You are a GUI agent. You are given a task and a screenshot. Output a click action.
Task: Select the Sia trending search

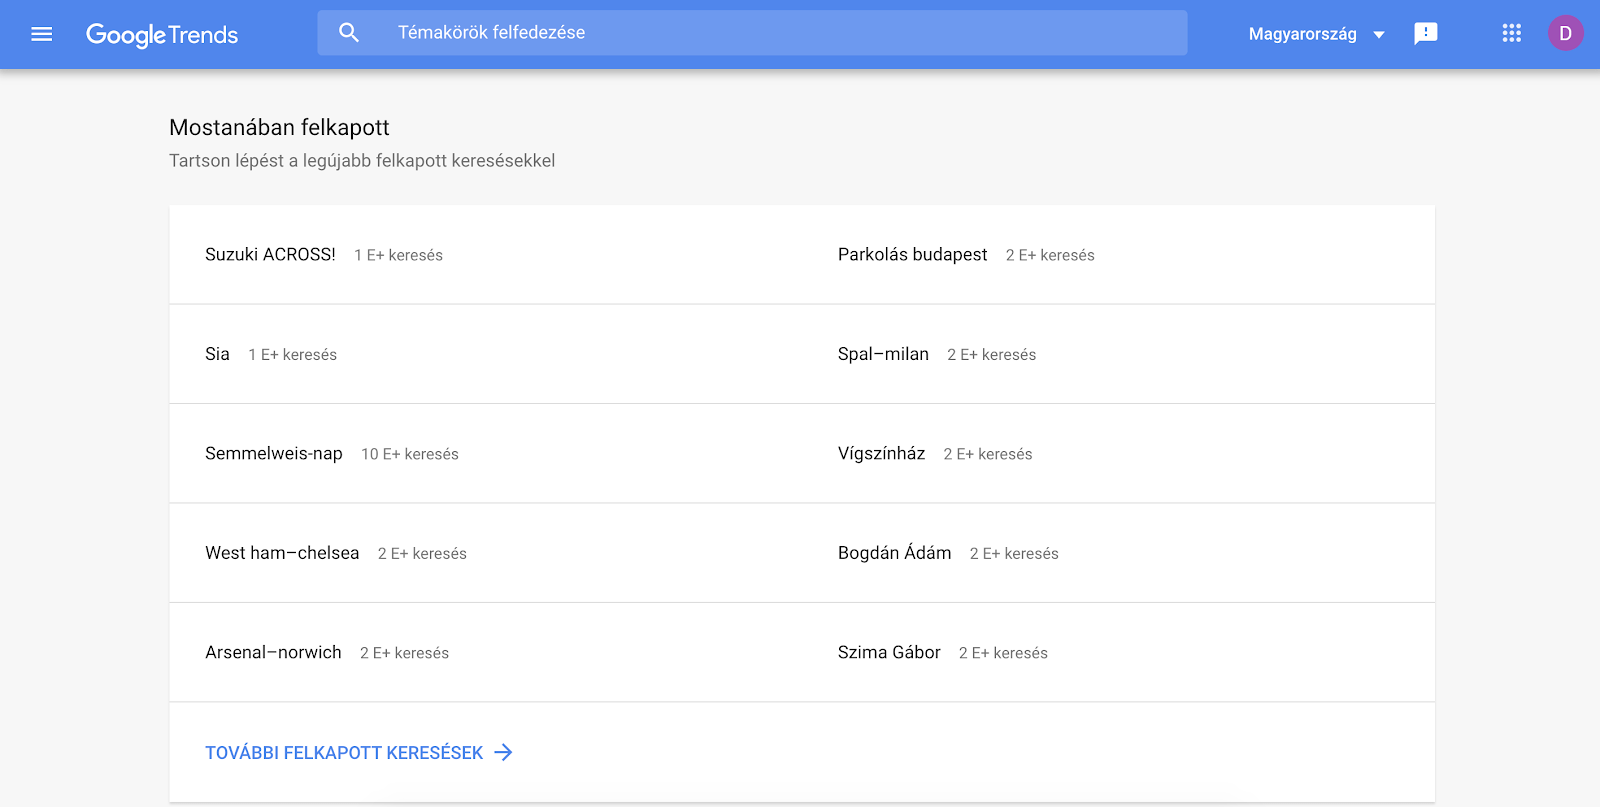tap(217, 354)
